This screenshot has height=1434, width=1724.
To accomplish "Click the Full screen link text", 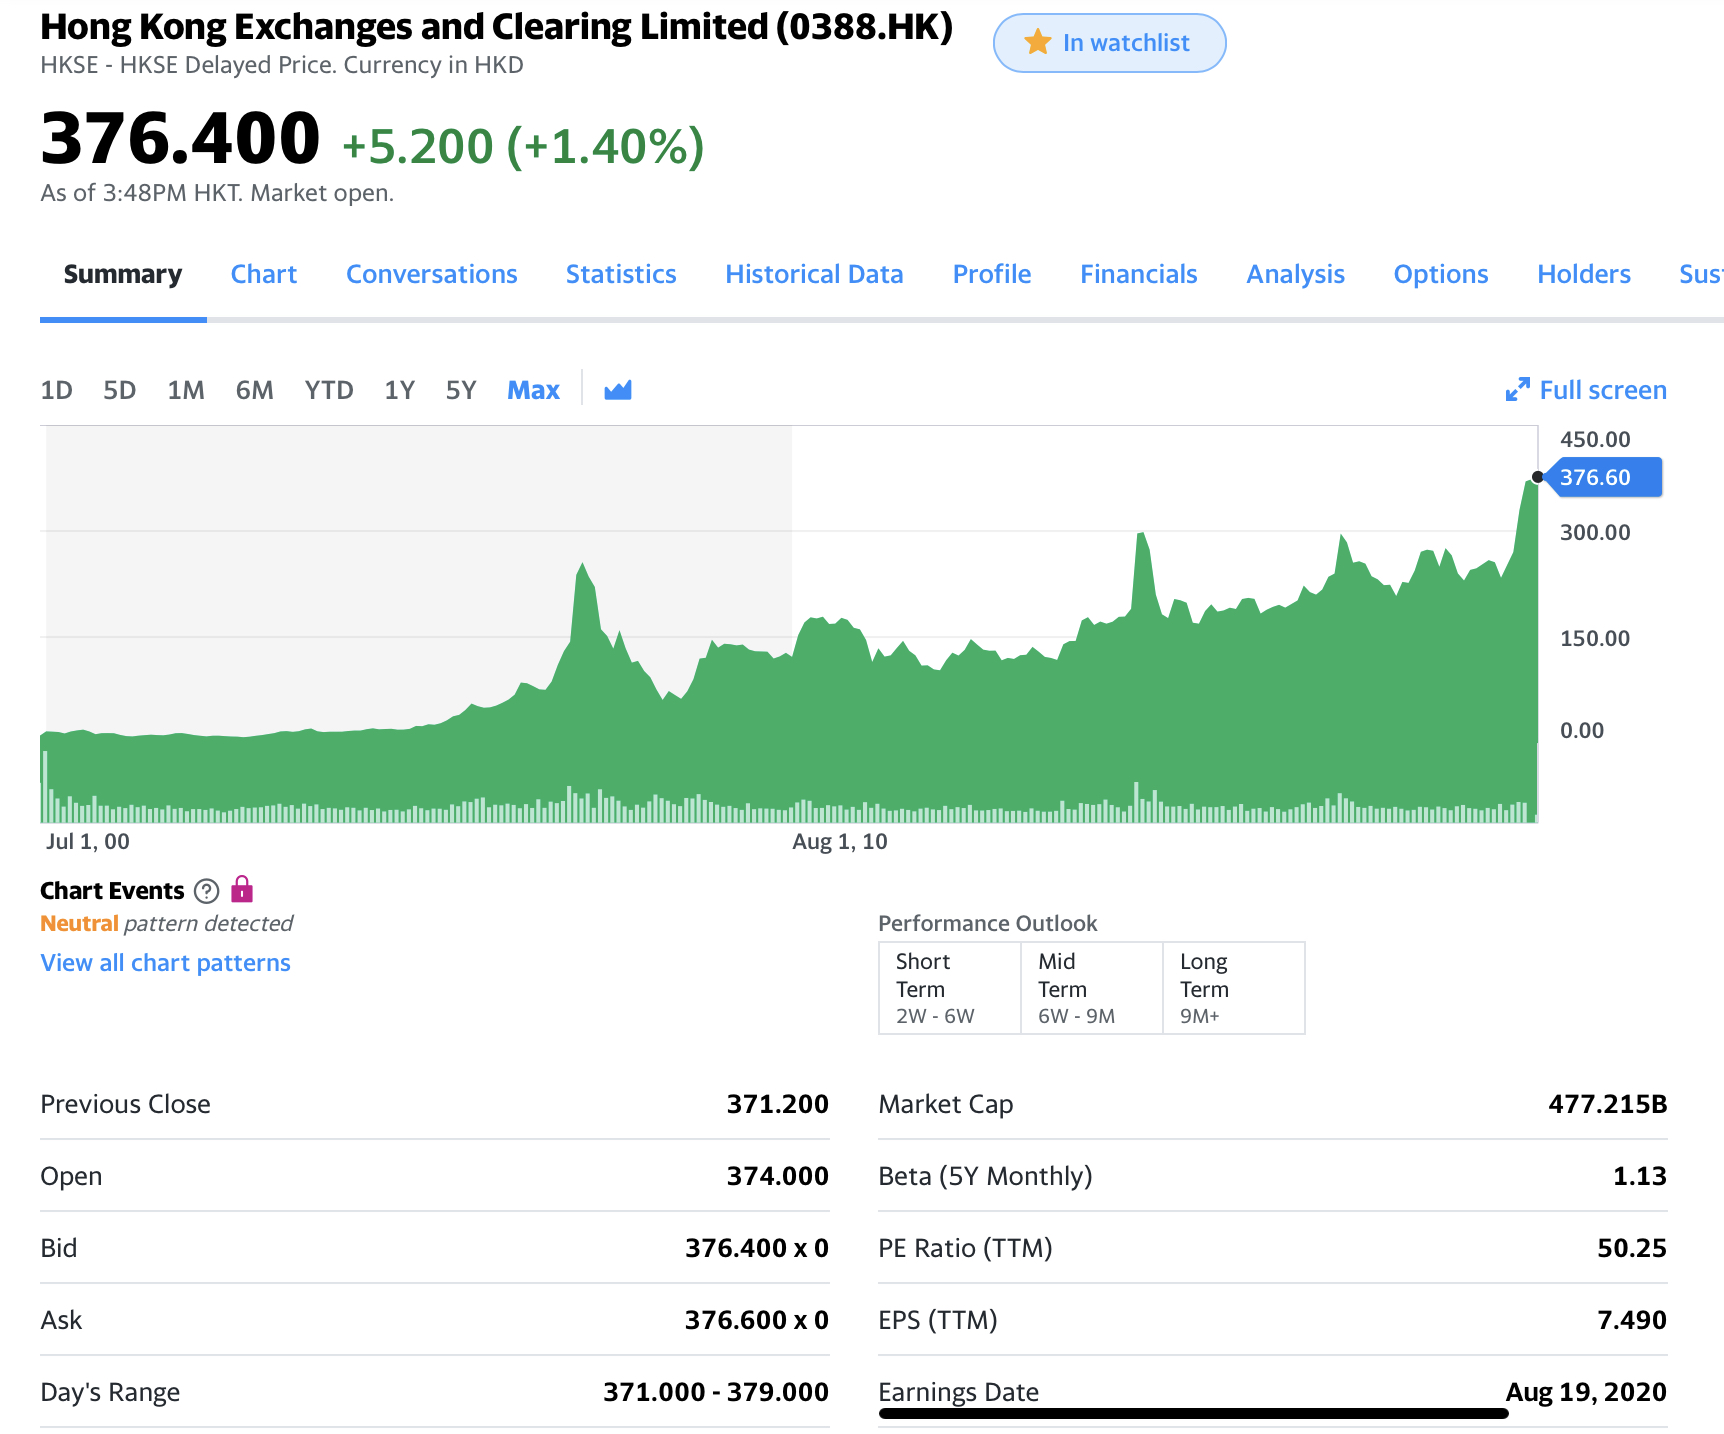I will coord(1602,390).
